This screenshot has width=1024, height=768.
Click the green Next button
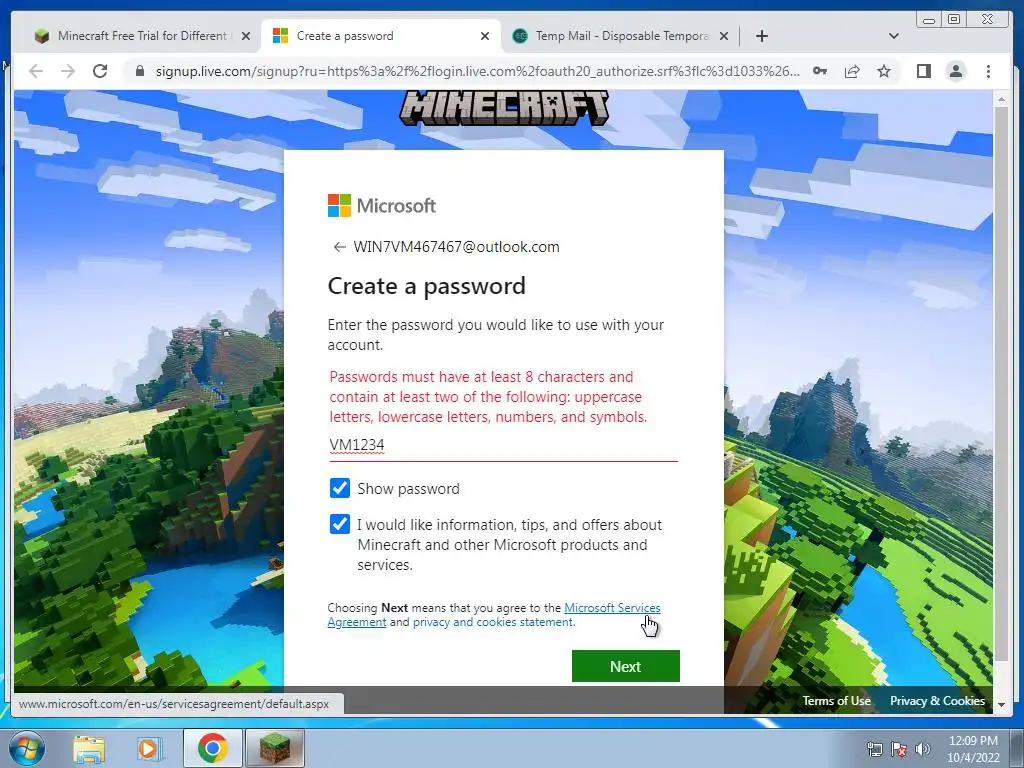tap(626, 666)
